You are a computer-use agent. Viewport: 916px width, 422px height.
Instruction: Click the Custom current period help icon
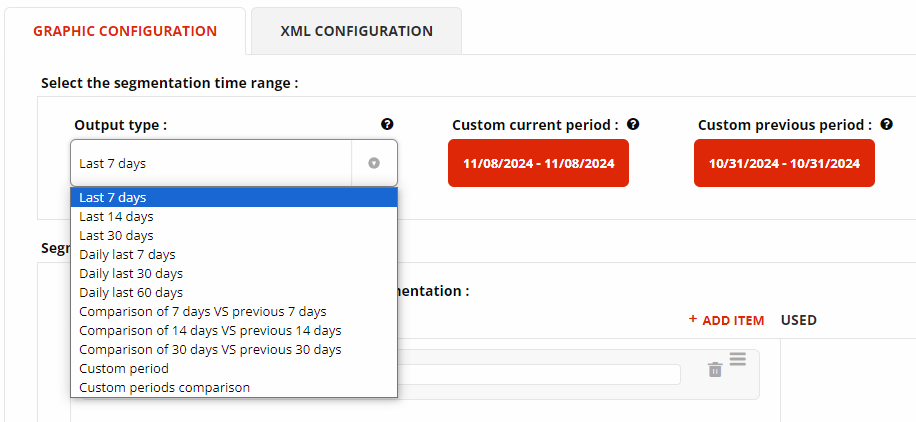pos(633,125)
